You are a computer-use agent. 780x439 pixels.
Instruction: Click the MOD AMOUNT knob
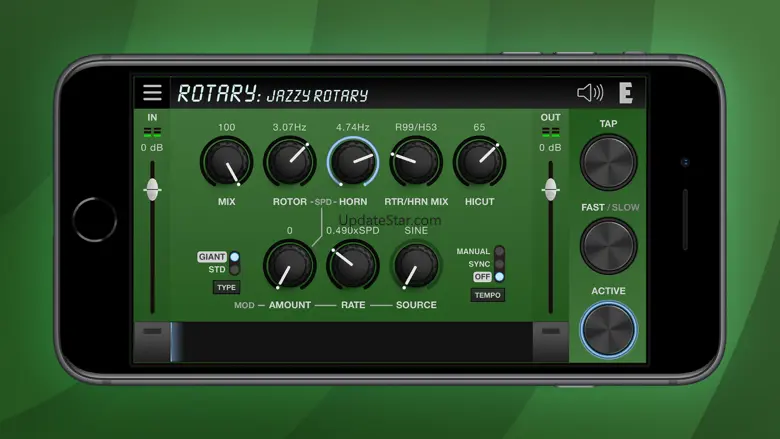click(x=290, y=265)
